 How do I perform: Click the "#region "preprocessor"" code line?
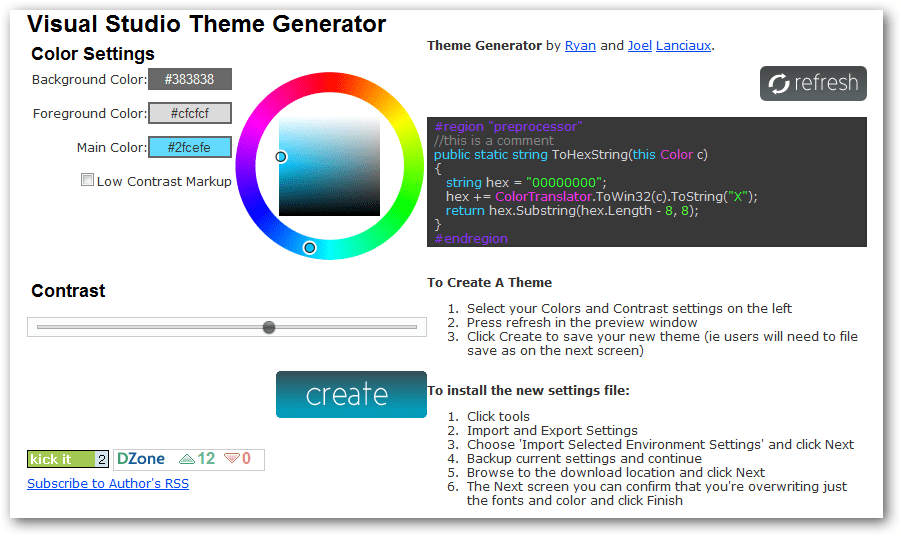pyautogui.click(x=509, y=126)
